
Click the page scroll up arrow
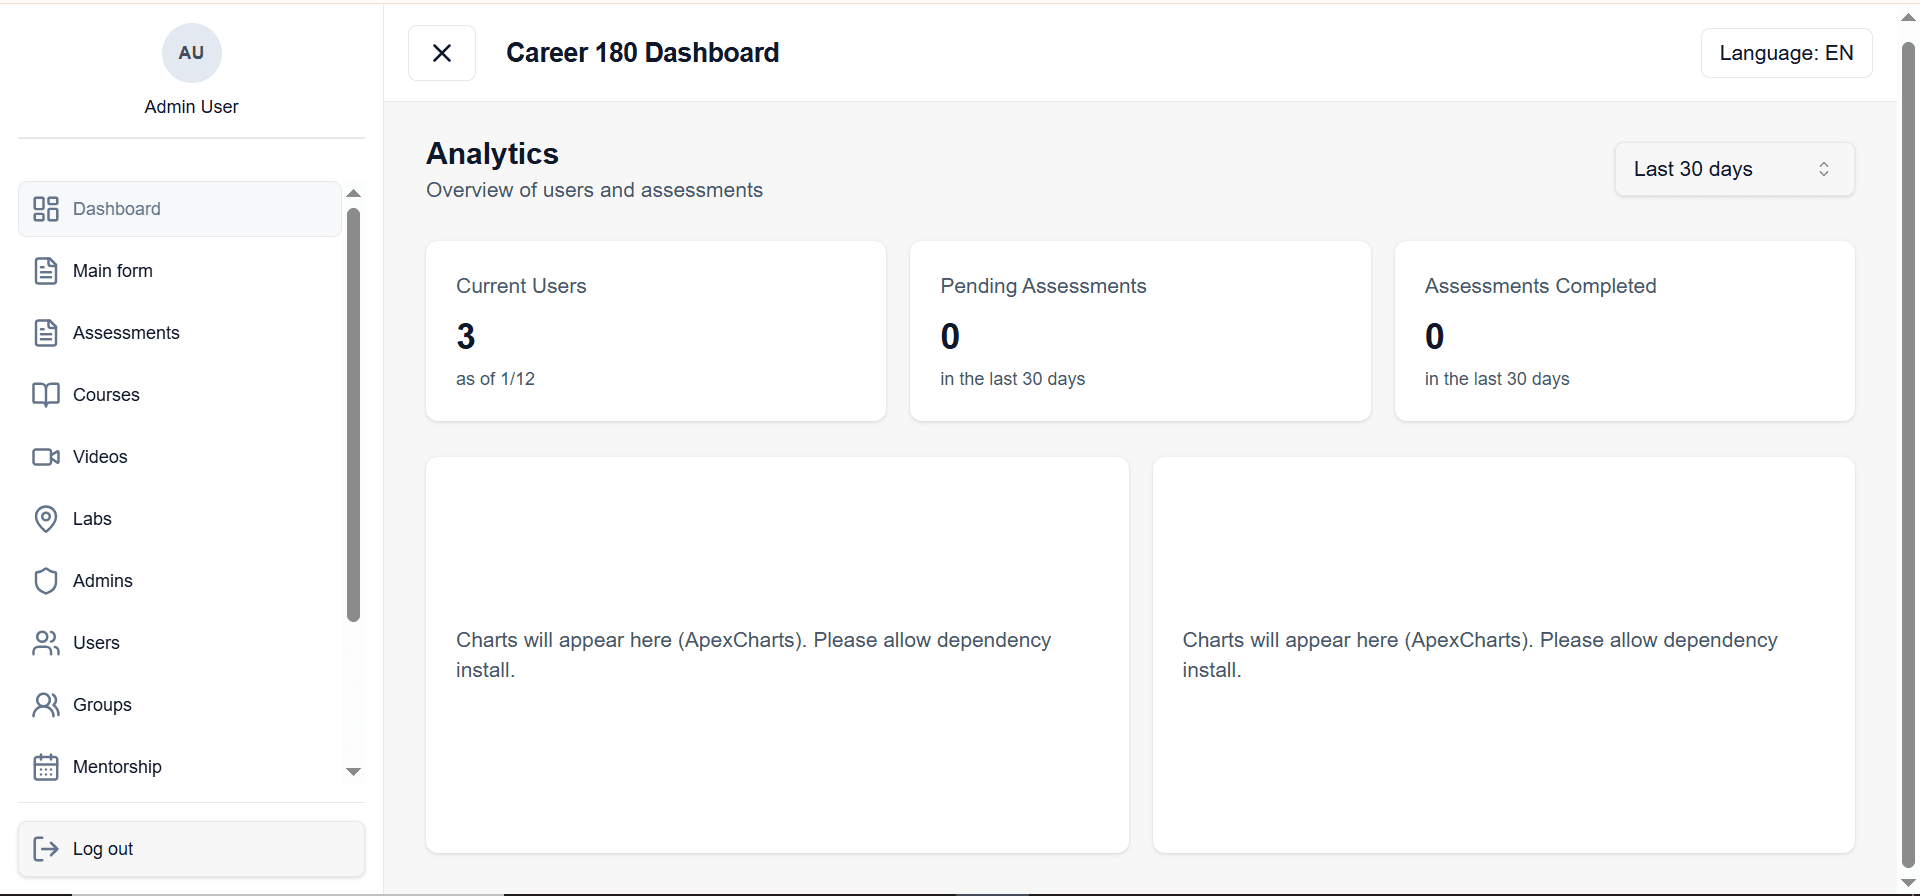(x=1908, y=17)
